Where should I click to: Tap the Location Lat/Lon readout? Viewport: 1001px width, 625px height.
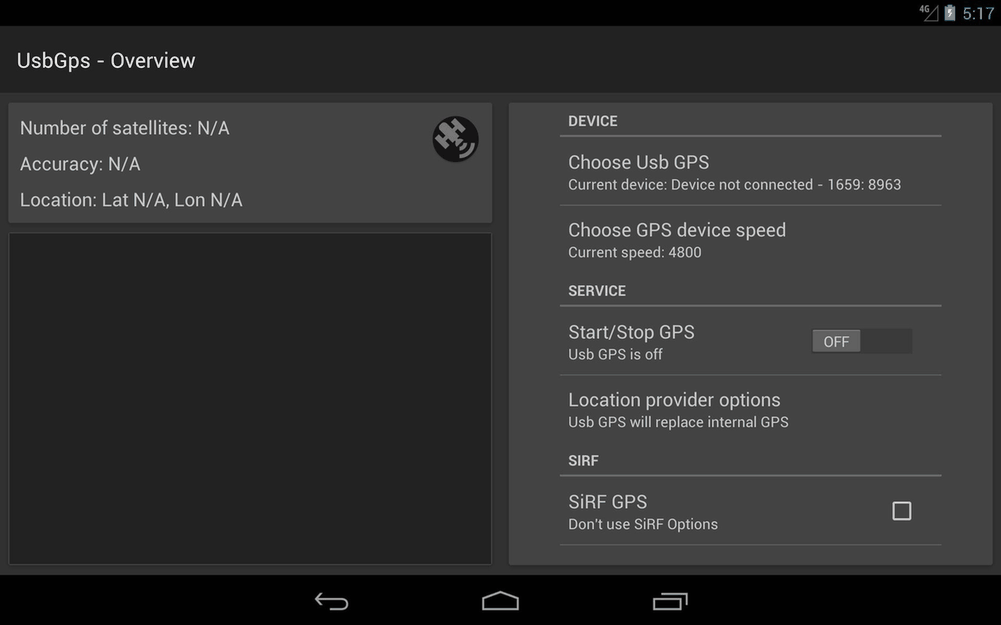coord(131,200)
